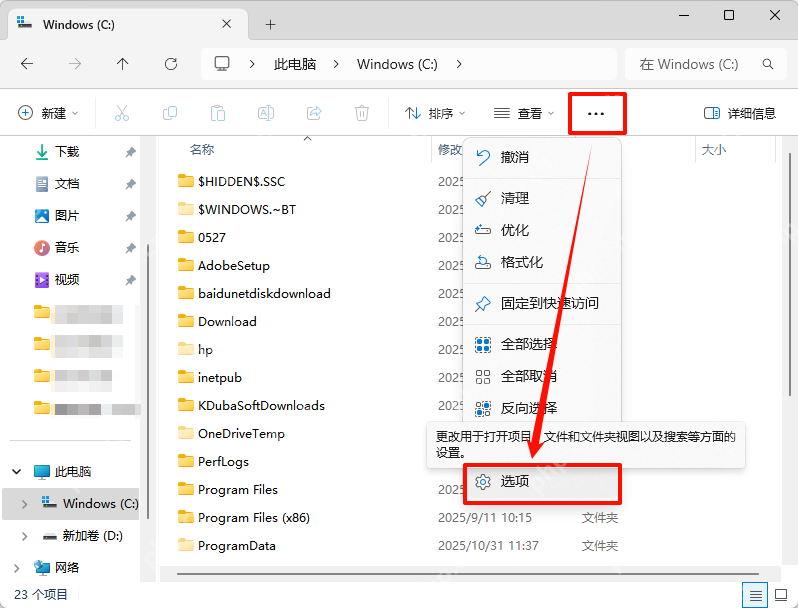Click 此电脑 in the address bar

point(295,64)
